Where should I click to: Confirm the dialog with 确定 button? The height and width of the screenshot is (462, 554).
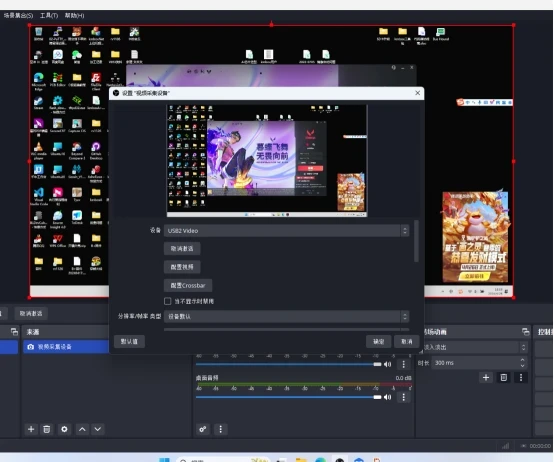pos(378,342)
